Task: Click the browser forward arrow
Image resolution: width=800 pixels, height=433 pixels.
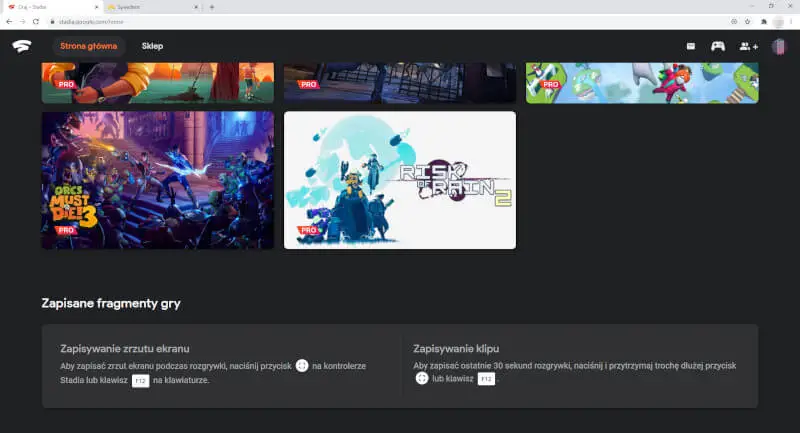Action: click(22, 21)
